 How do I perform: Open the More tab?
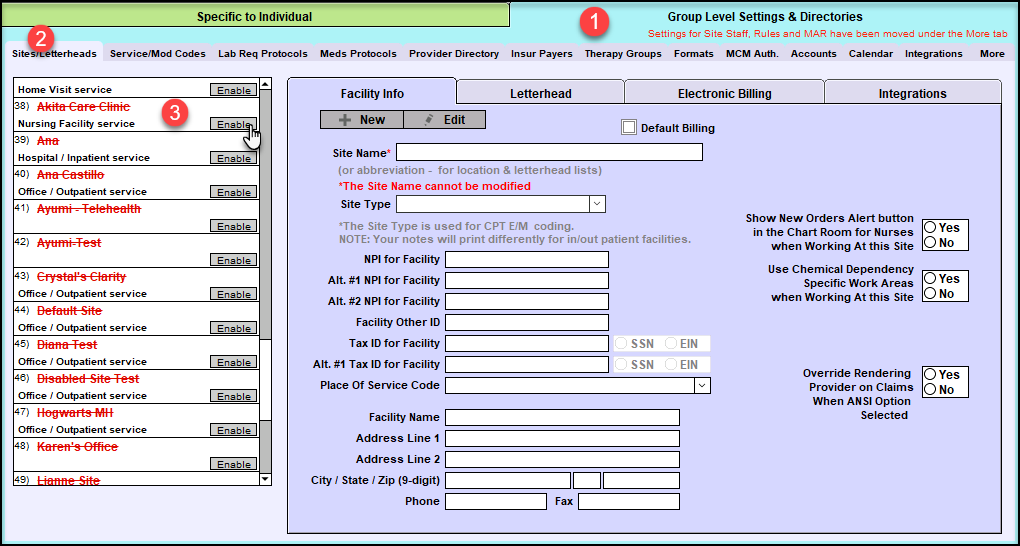click(x=992, y=54)
